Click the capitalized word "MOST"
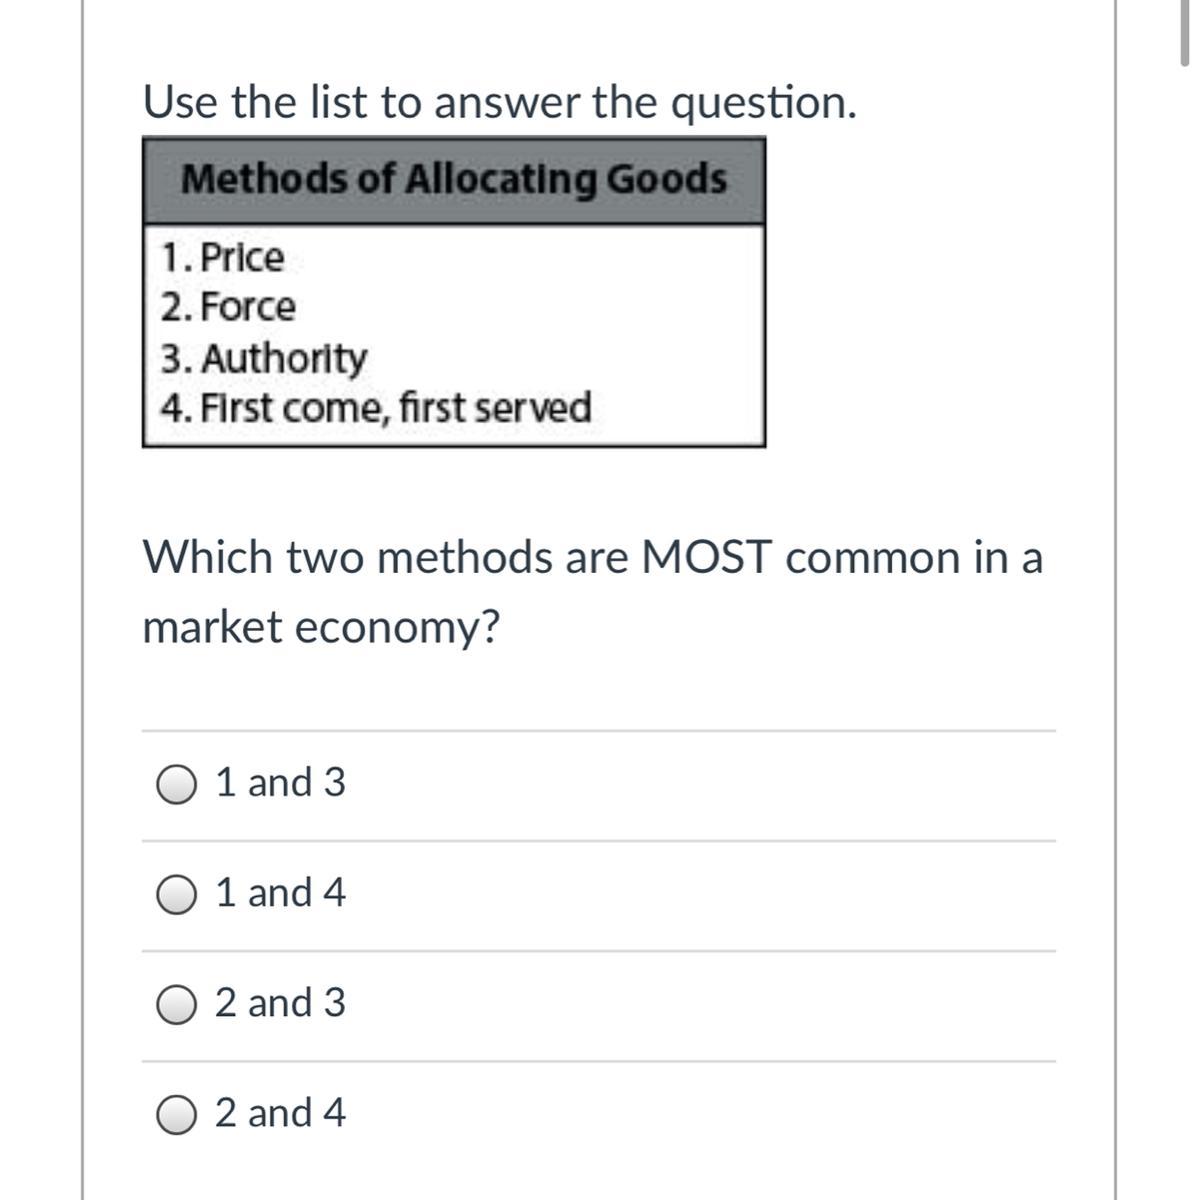The width and height of the screenshot is (1199, 1200). 706,557
